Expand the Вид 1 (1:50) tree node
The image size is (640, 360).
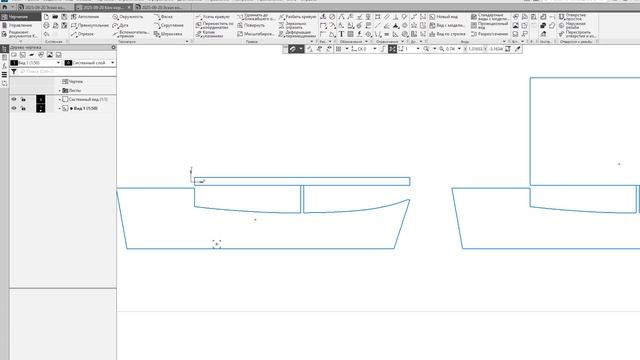click(60, 109)
